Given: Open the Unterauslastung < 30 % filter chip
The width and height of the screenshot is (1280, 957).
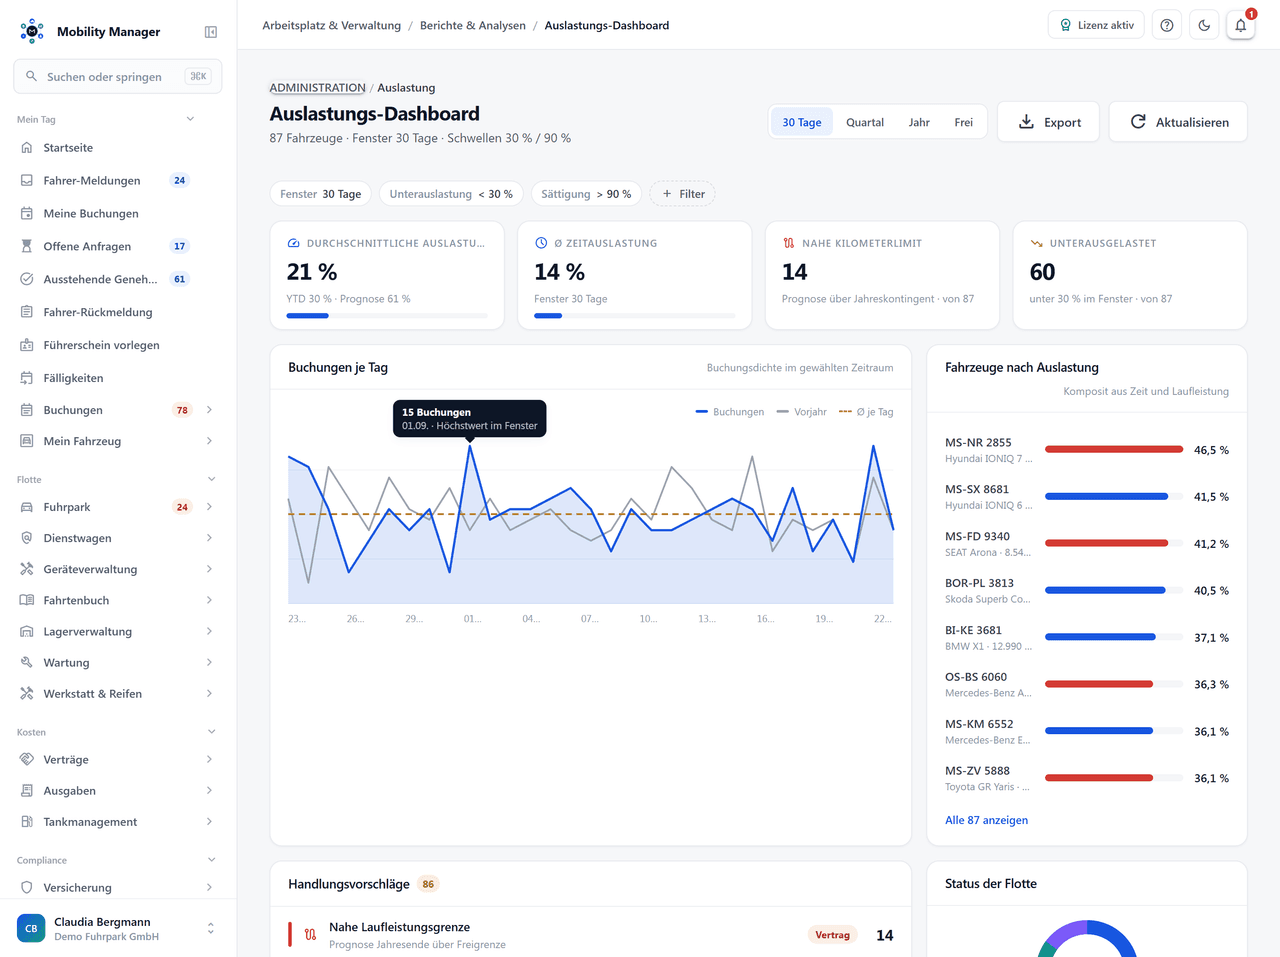Looking at the screenshot, I should [451, 194].
